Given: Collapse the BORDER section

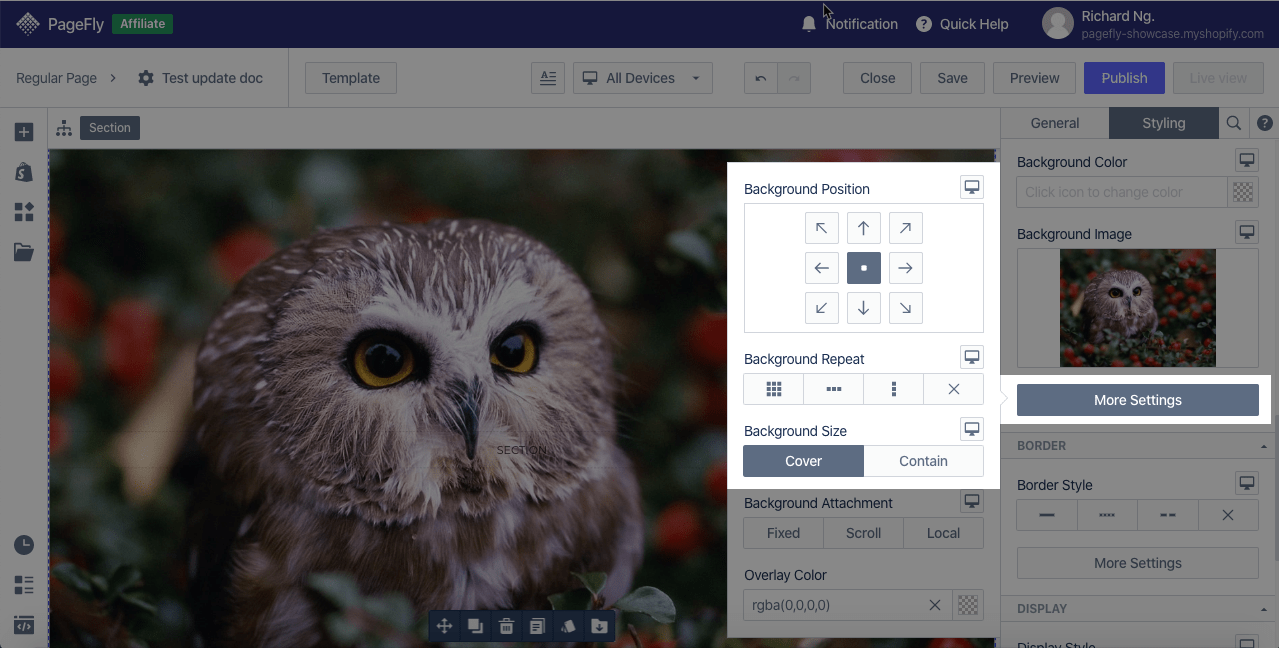Looking at the screenshot, I should (x=1264, y=446).
